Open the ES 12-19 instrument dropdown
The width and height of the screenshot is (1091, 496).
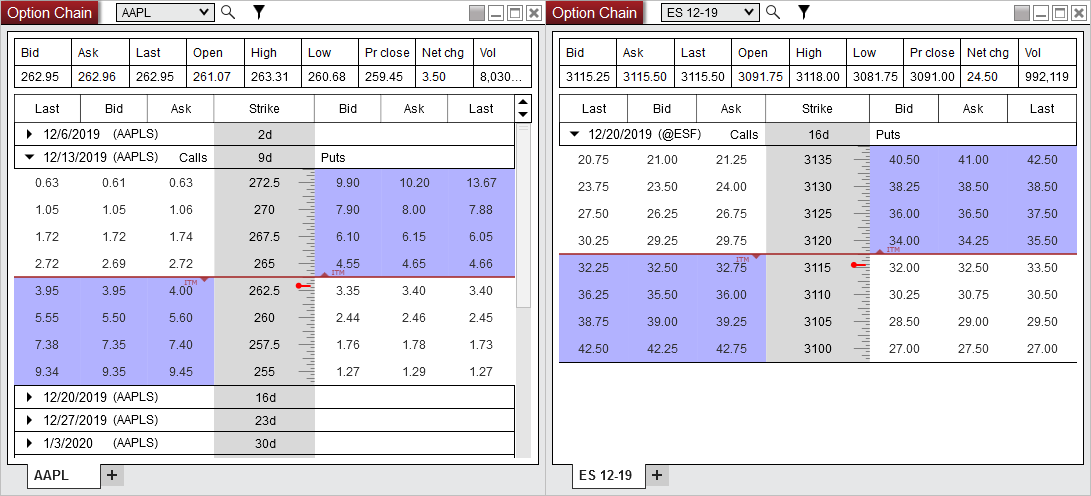pos(749,12)
